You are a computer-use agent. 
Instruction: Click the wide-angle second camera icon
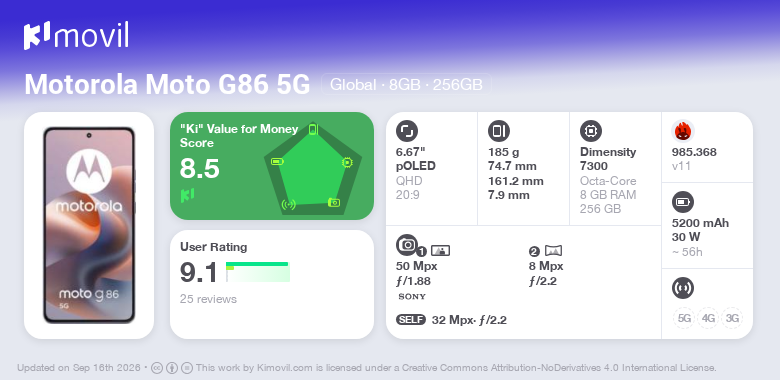pos(553,251)
